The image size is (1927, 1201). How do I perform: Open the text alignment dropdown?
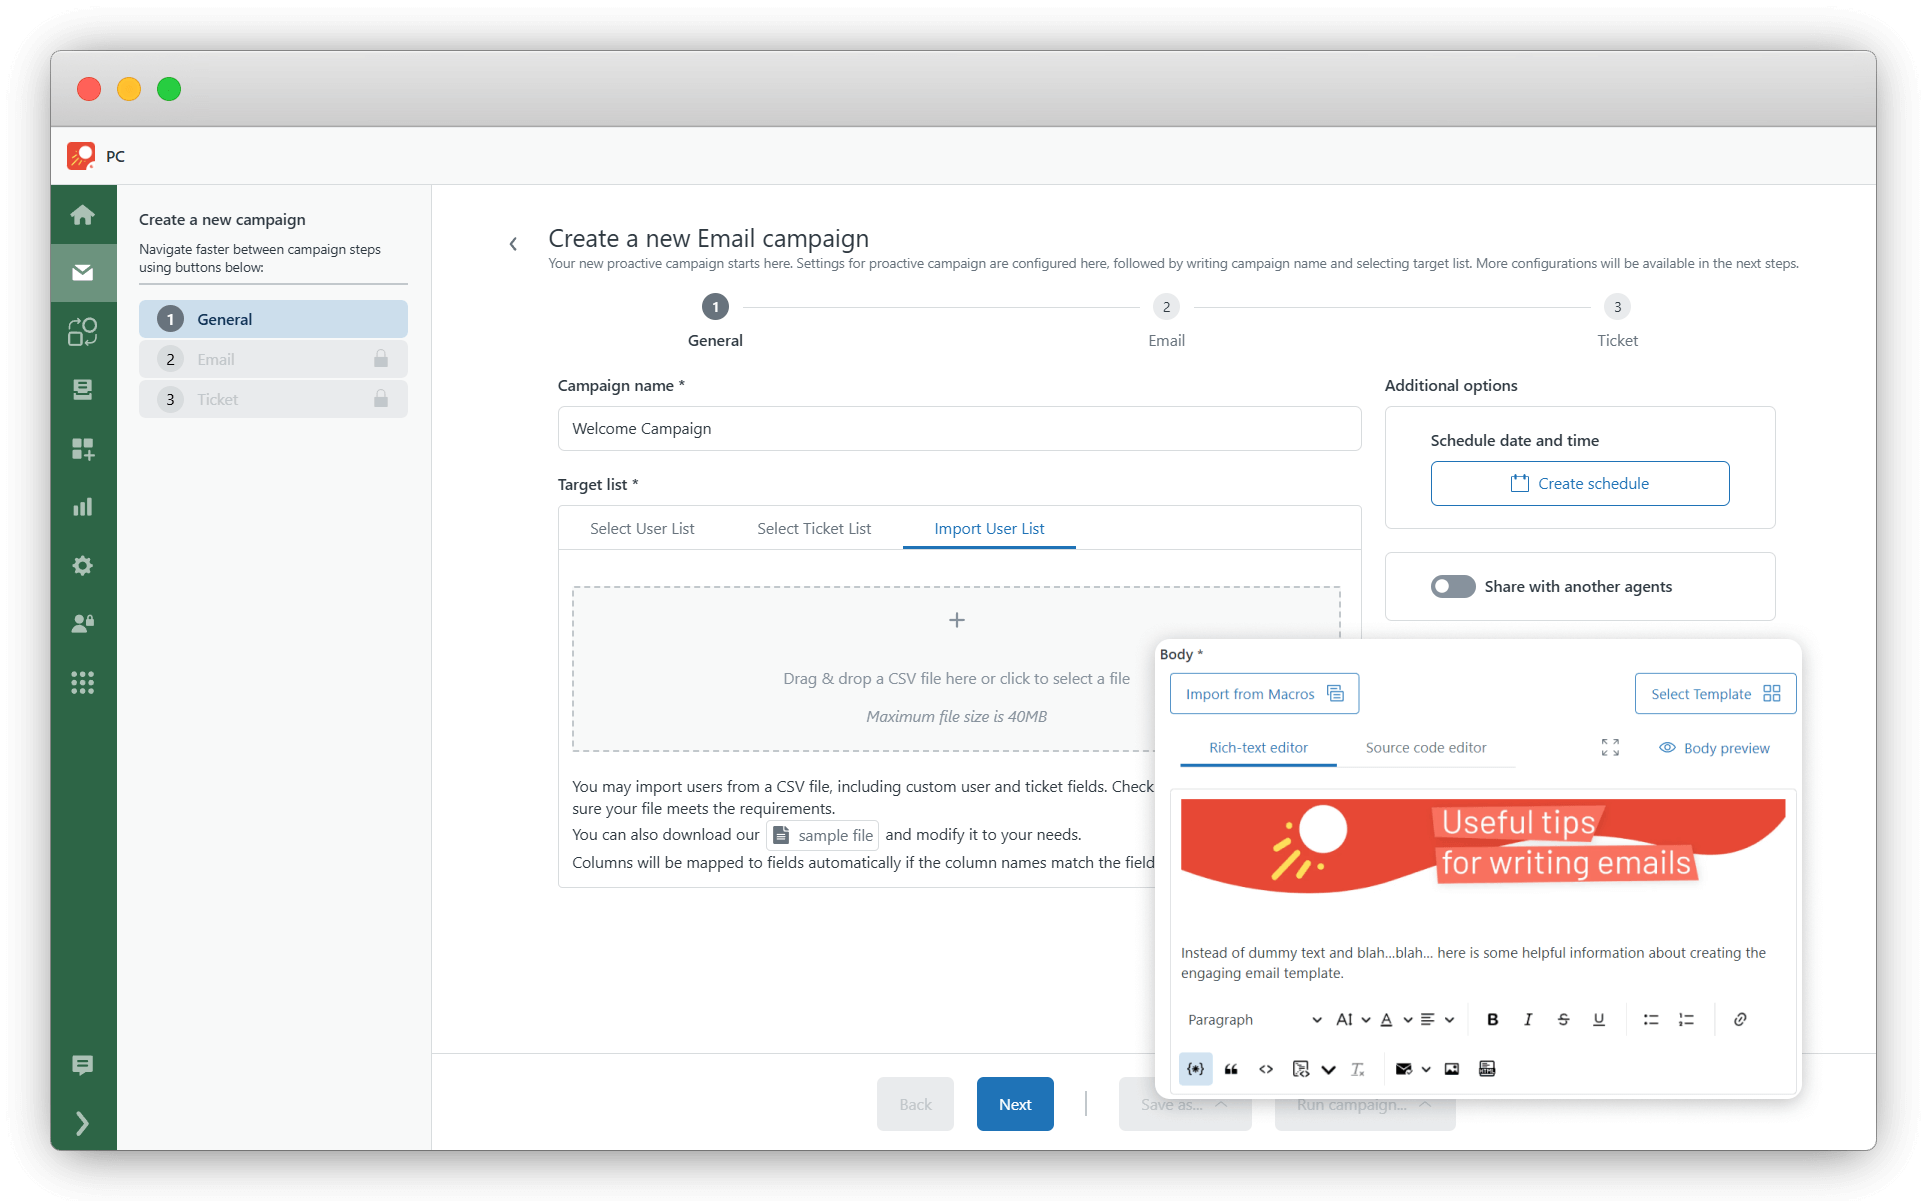[1438, 1020]
